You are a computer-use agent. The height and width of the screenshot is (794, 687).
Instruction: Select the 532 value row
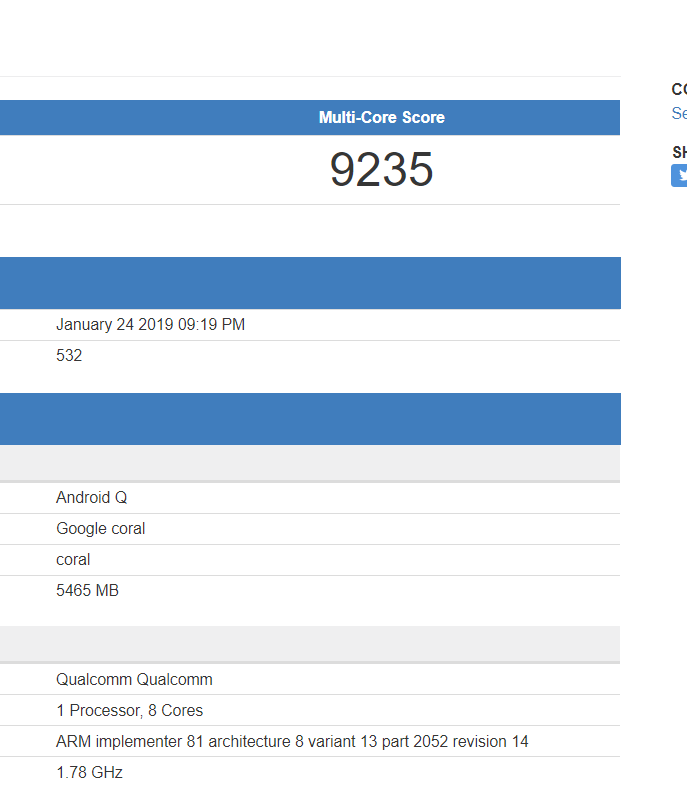click(x=69, y=356)
